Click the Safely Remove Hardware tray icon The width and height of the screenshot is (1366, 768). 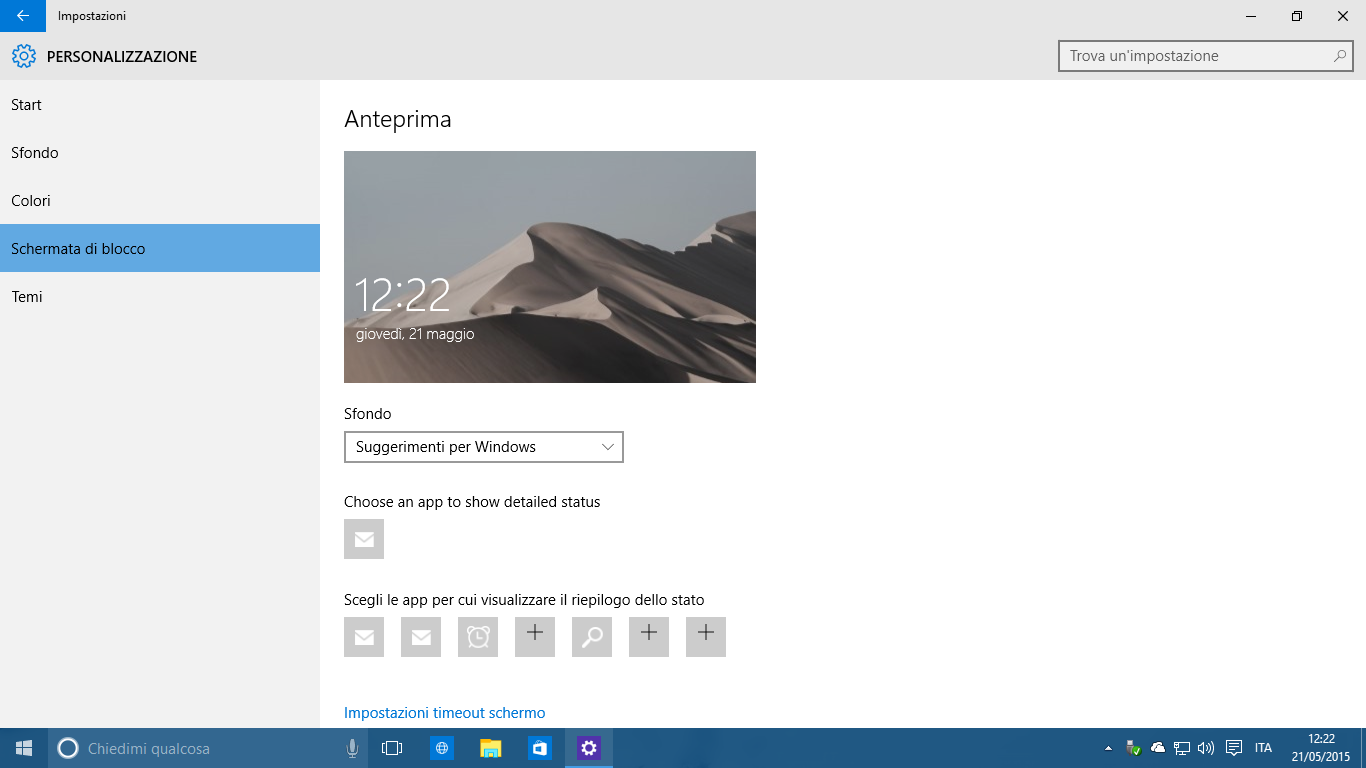tap(1133, 748)
